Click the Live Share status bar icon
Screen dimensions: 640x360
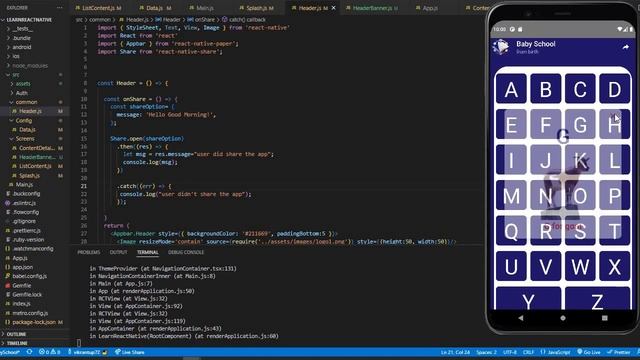click(x=129, y=352)
